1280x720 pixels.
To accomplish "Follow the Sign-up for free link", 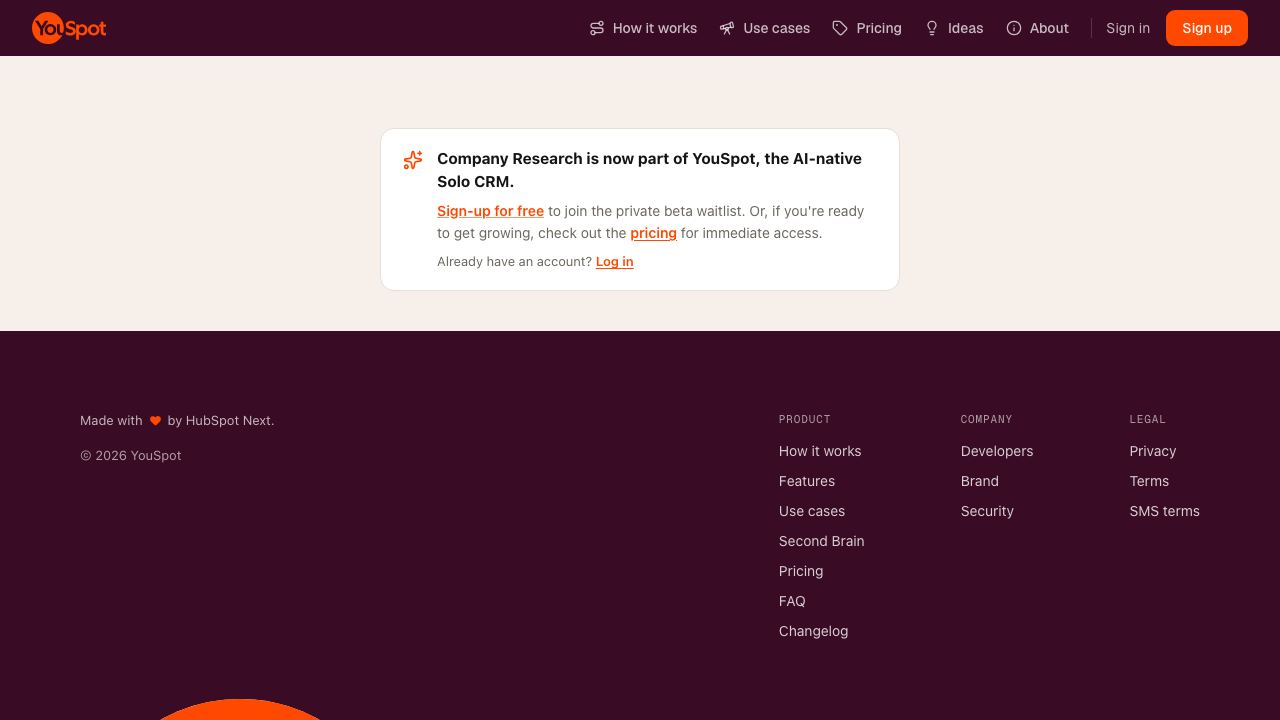I will 490,211.
